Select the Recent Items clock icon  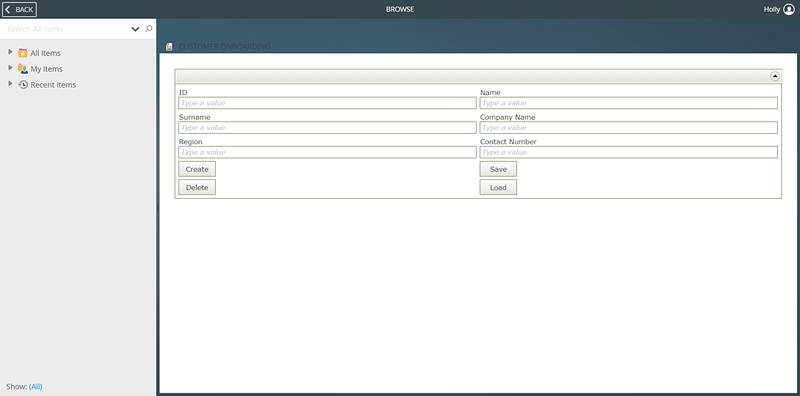point(22,85)
